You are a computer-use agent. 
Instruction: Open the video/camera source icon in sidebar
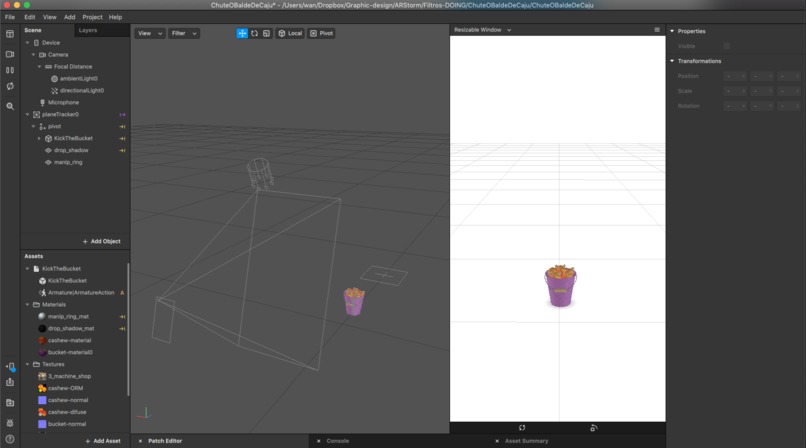coord(10,54)
